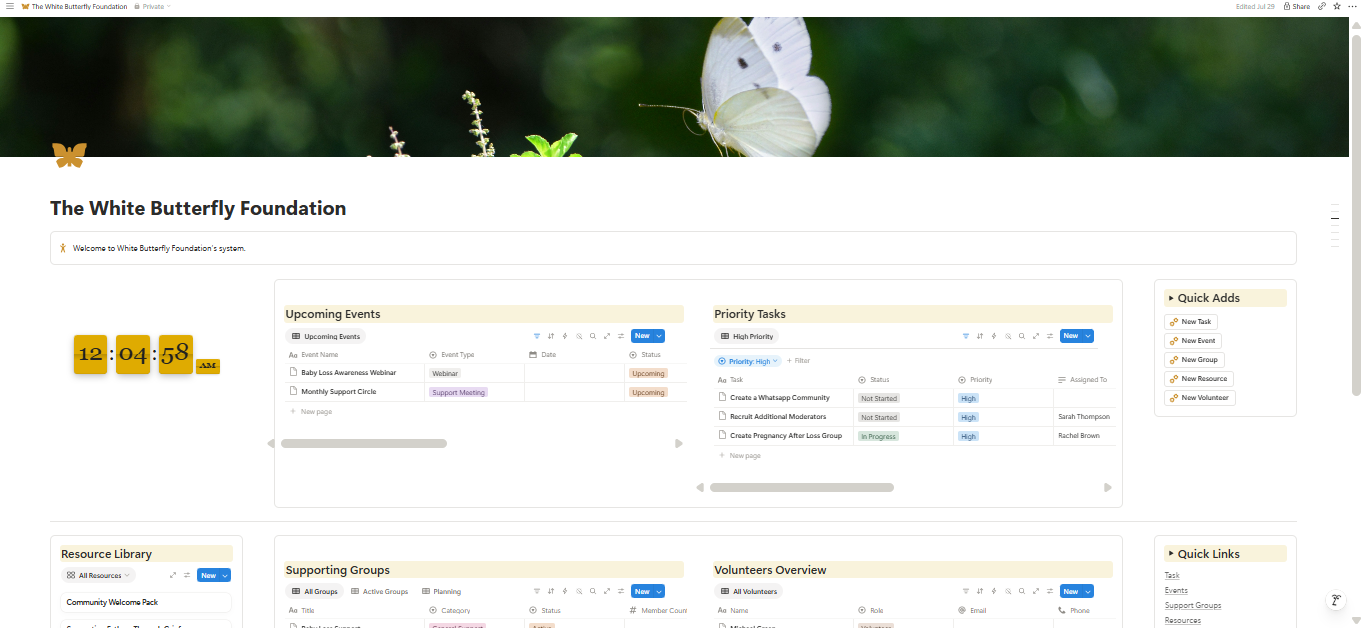Screen dimensions: 1363x628
Task: Open Upcoming Events database full page
Action: 607,336
